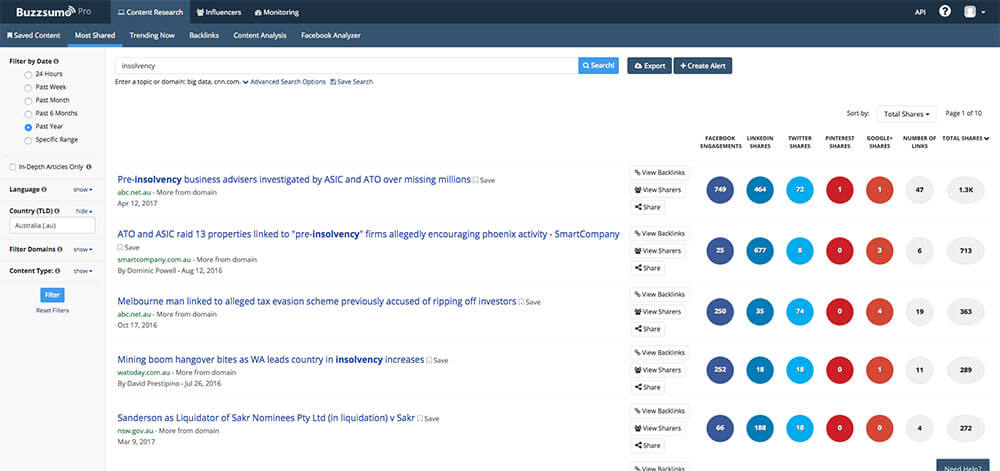Click the info icon next to Filter by Date
The image size is (1000, 471).
click(57, 62)
